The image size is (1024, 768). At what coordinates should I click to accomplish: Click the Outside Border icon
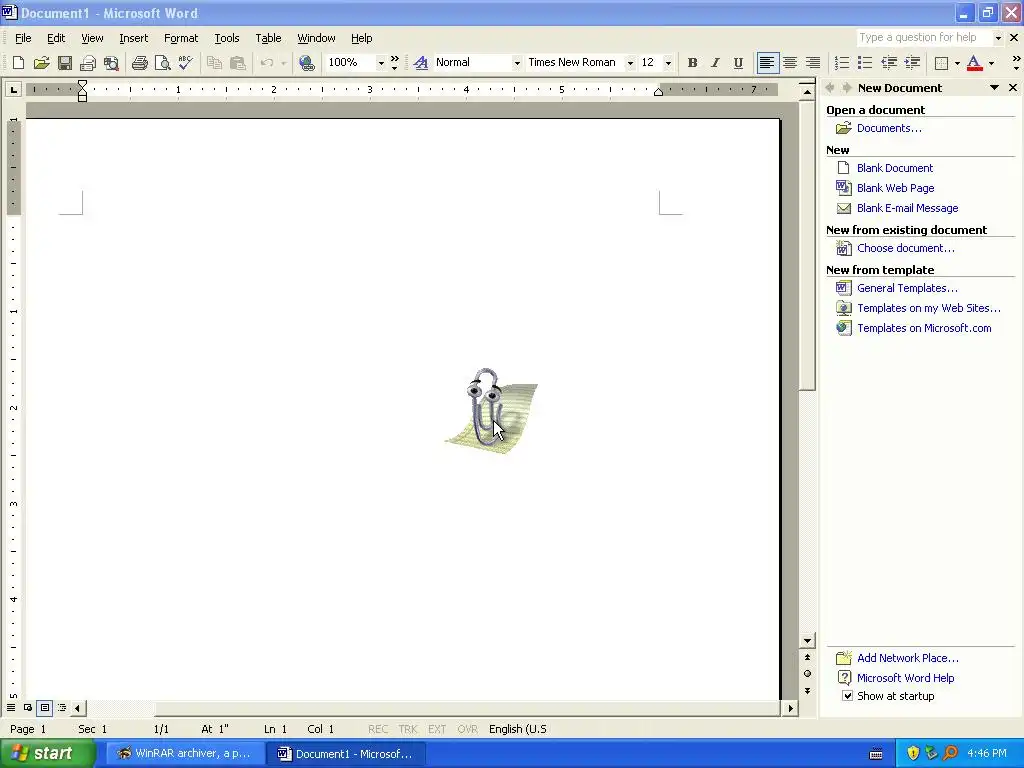click(x=941, y=63)
